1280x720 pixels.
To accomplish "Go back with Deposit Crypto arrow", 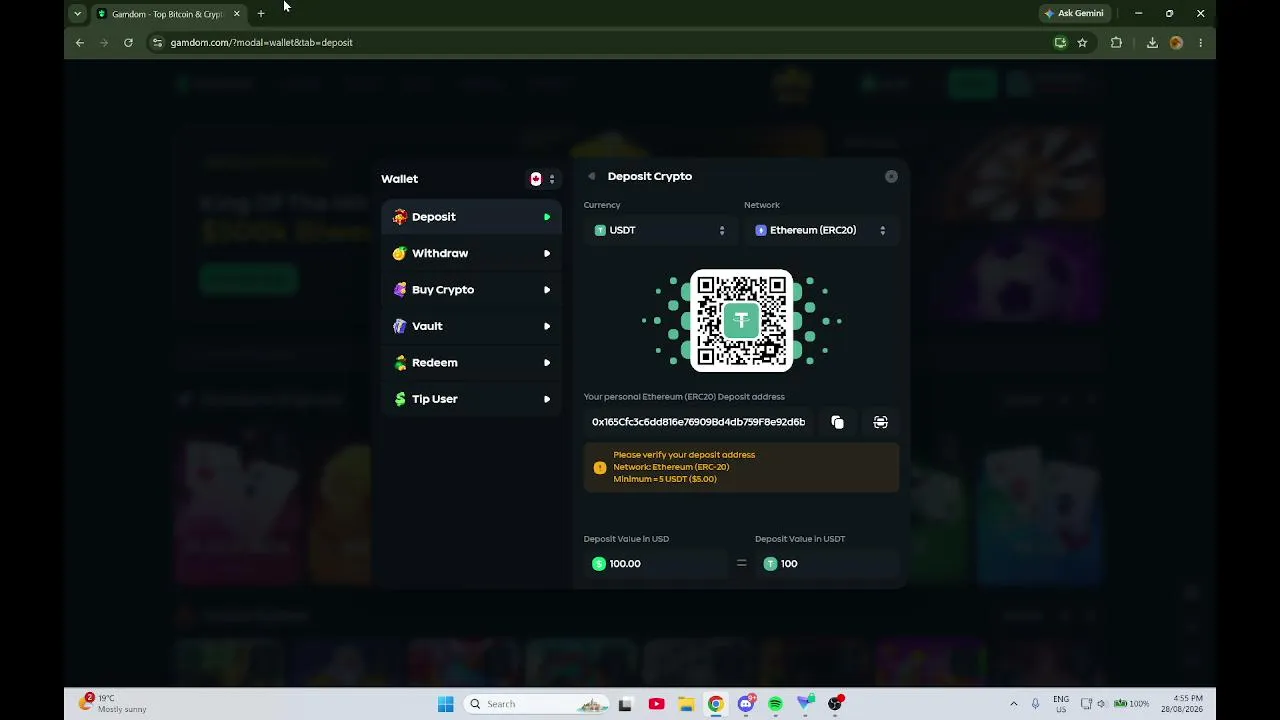I will coord(592,177).
